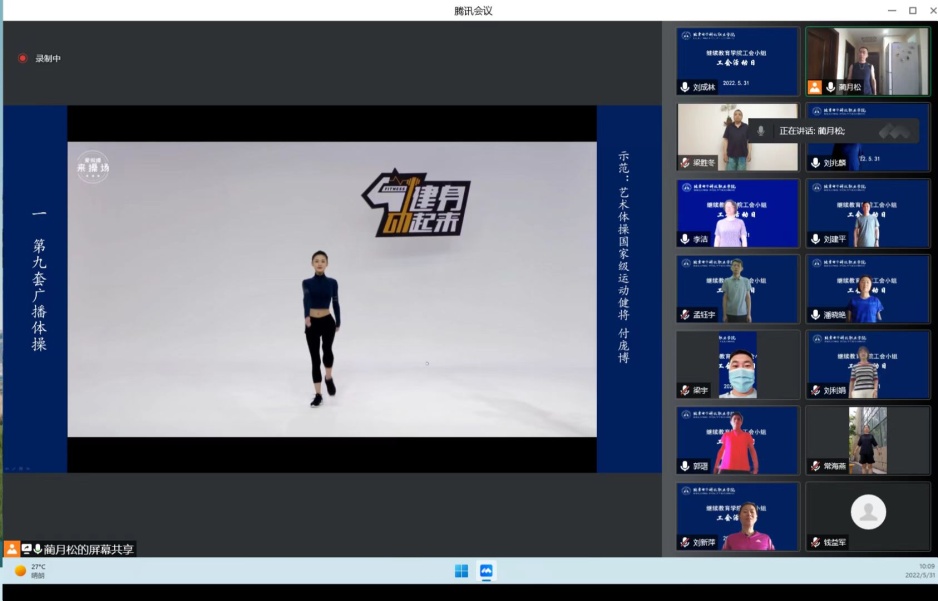Click the microphone icon in the speaking banner
Viewport: 938px width, 601px height.
761,131
